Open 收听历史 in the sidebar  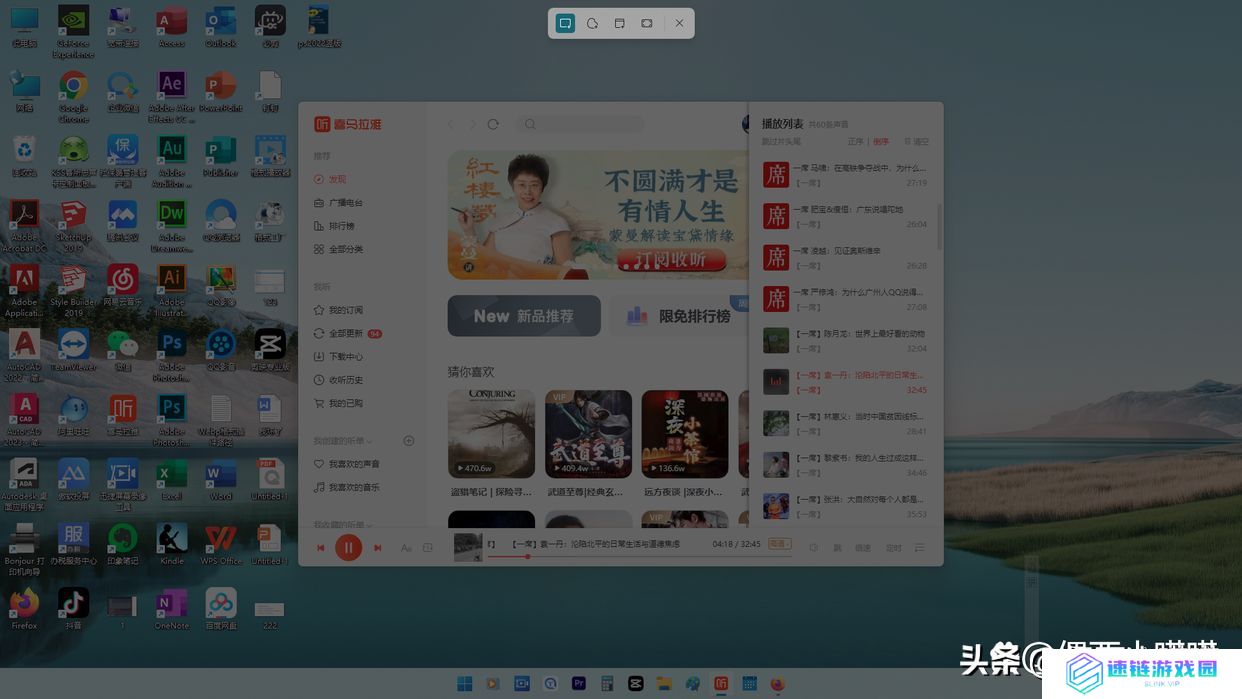pos(338,380)
